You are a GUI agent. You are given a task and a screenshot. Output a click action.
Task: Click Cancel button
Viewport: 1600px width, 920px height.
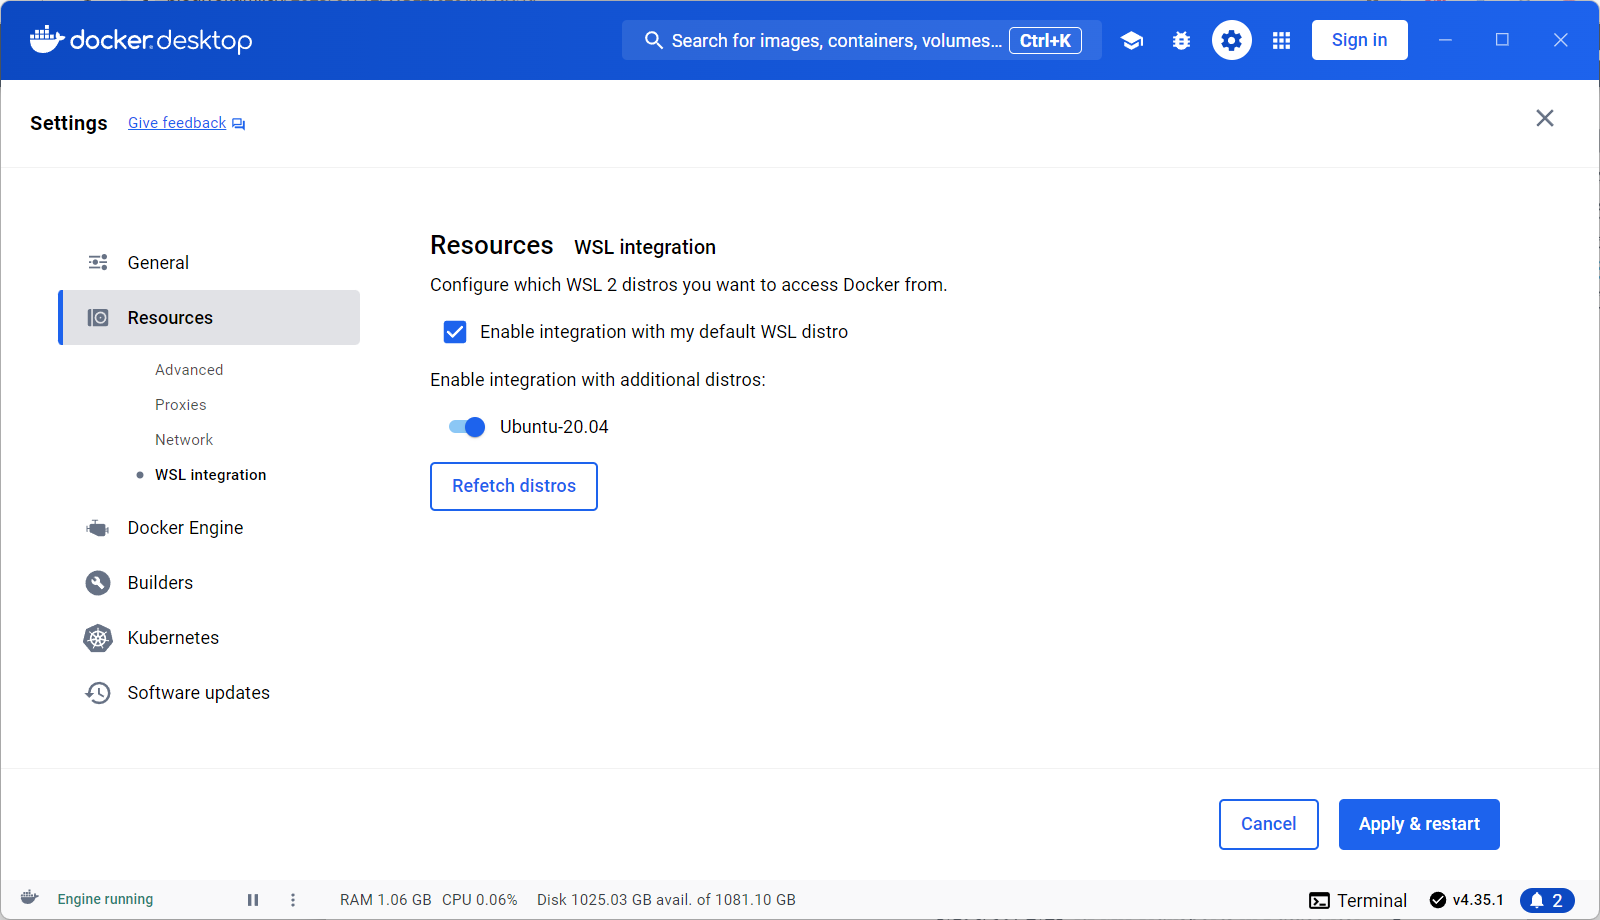coord(1269,824)
